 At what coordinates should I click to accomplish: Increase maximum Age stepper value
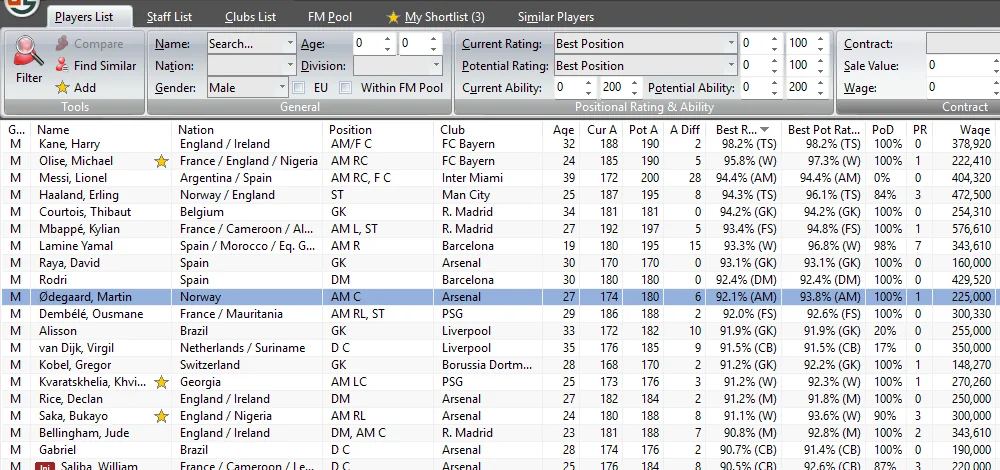pos(434,39)
